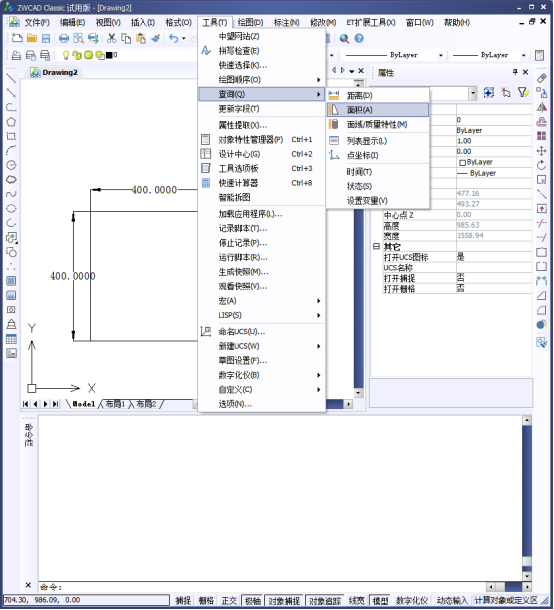
Task: Click the 命令 command line input field
Action: (x=263, y=587)
